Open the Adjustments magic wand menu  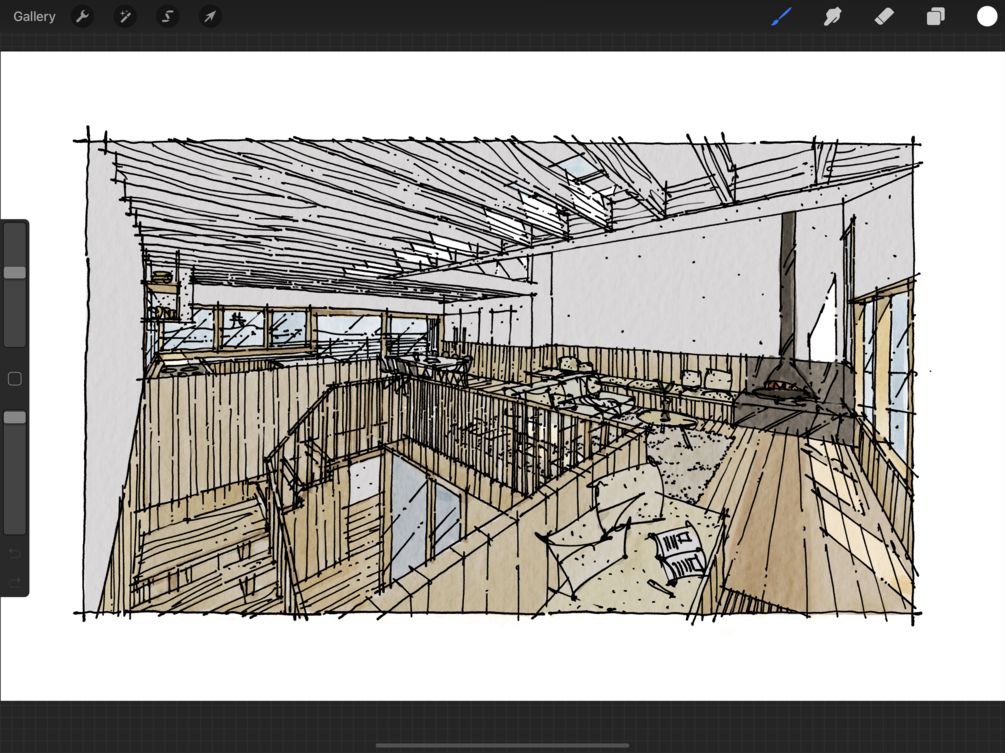pos(125,17)
